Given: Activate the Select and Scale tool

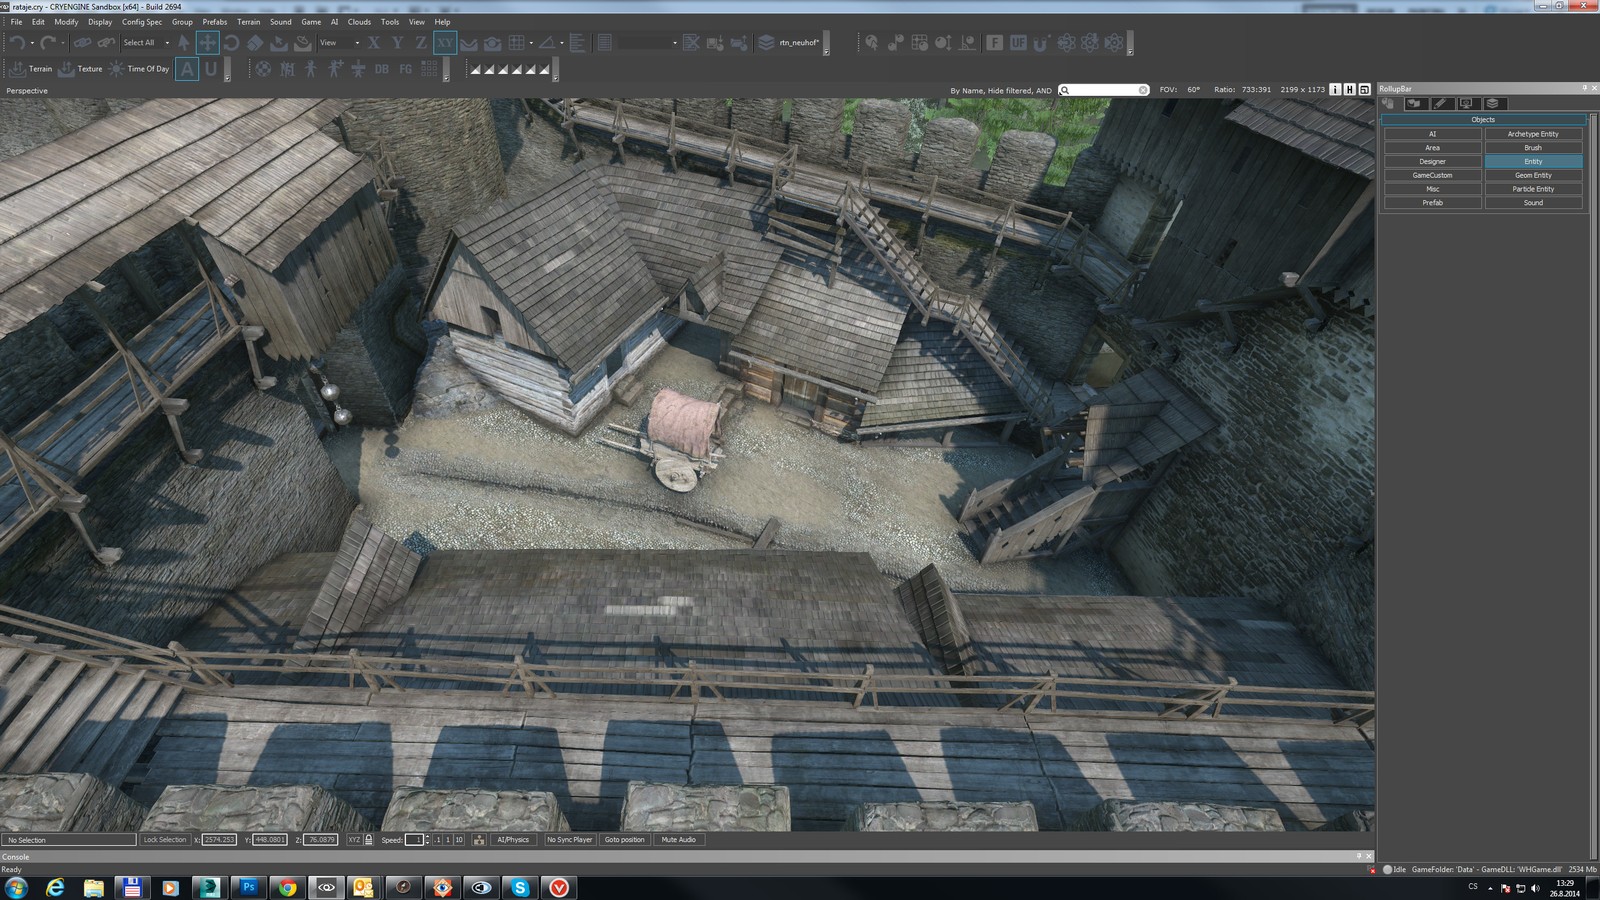Looking at the screenshot, I should coord(255,42).
